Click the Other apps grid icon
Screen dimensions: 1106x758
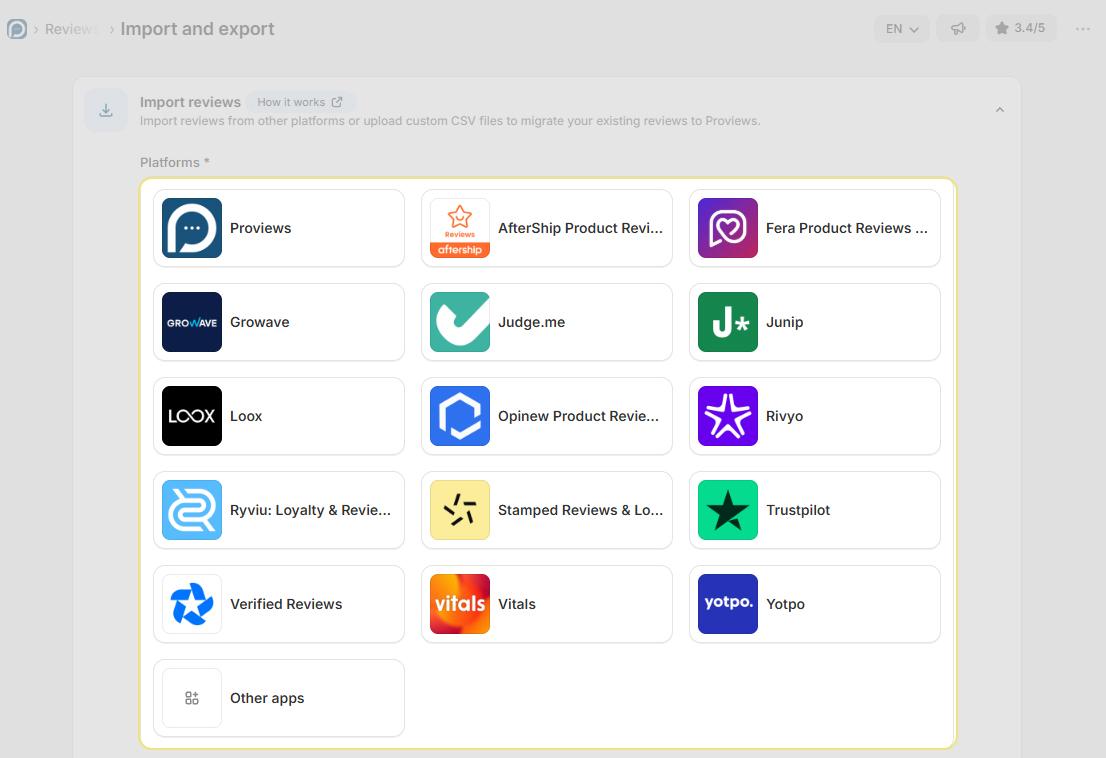tap(192, 698)
